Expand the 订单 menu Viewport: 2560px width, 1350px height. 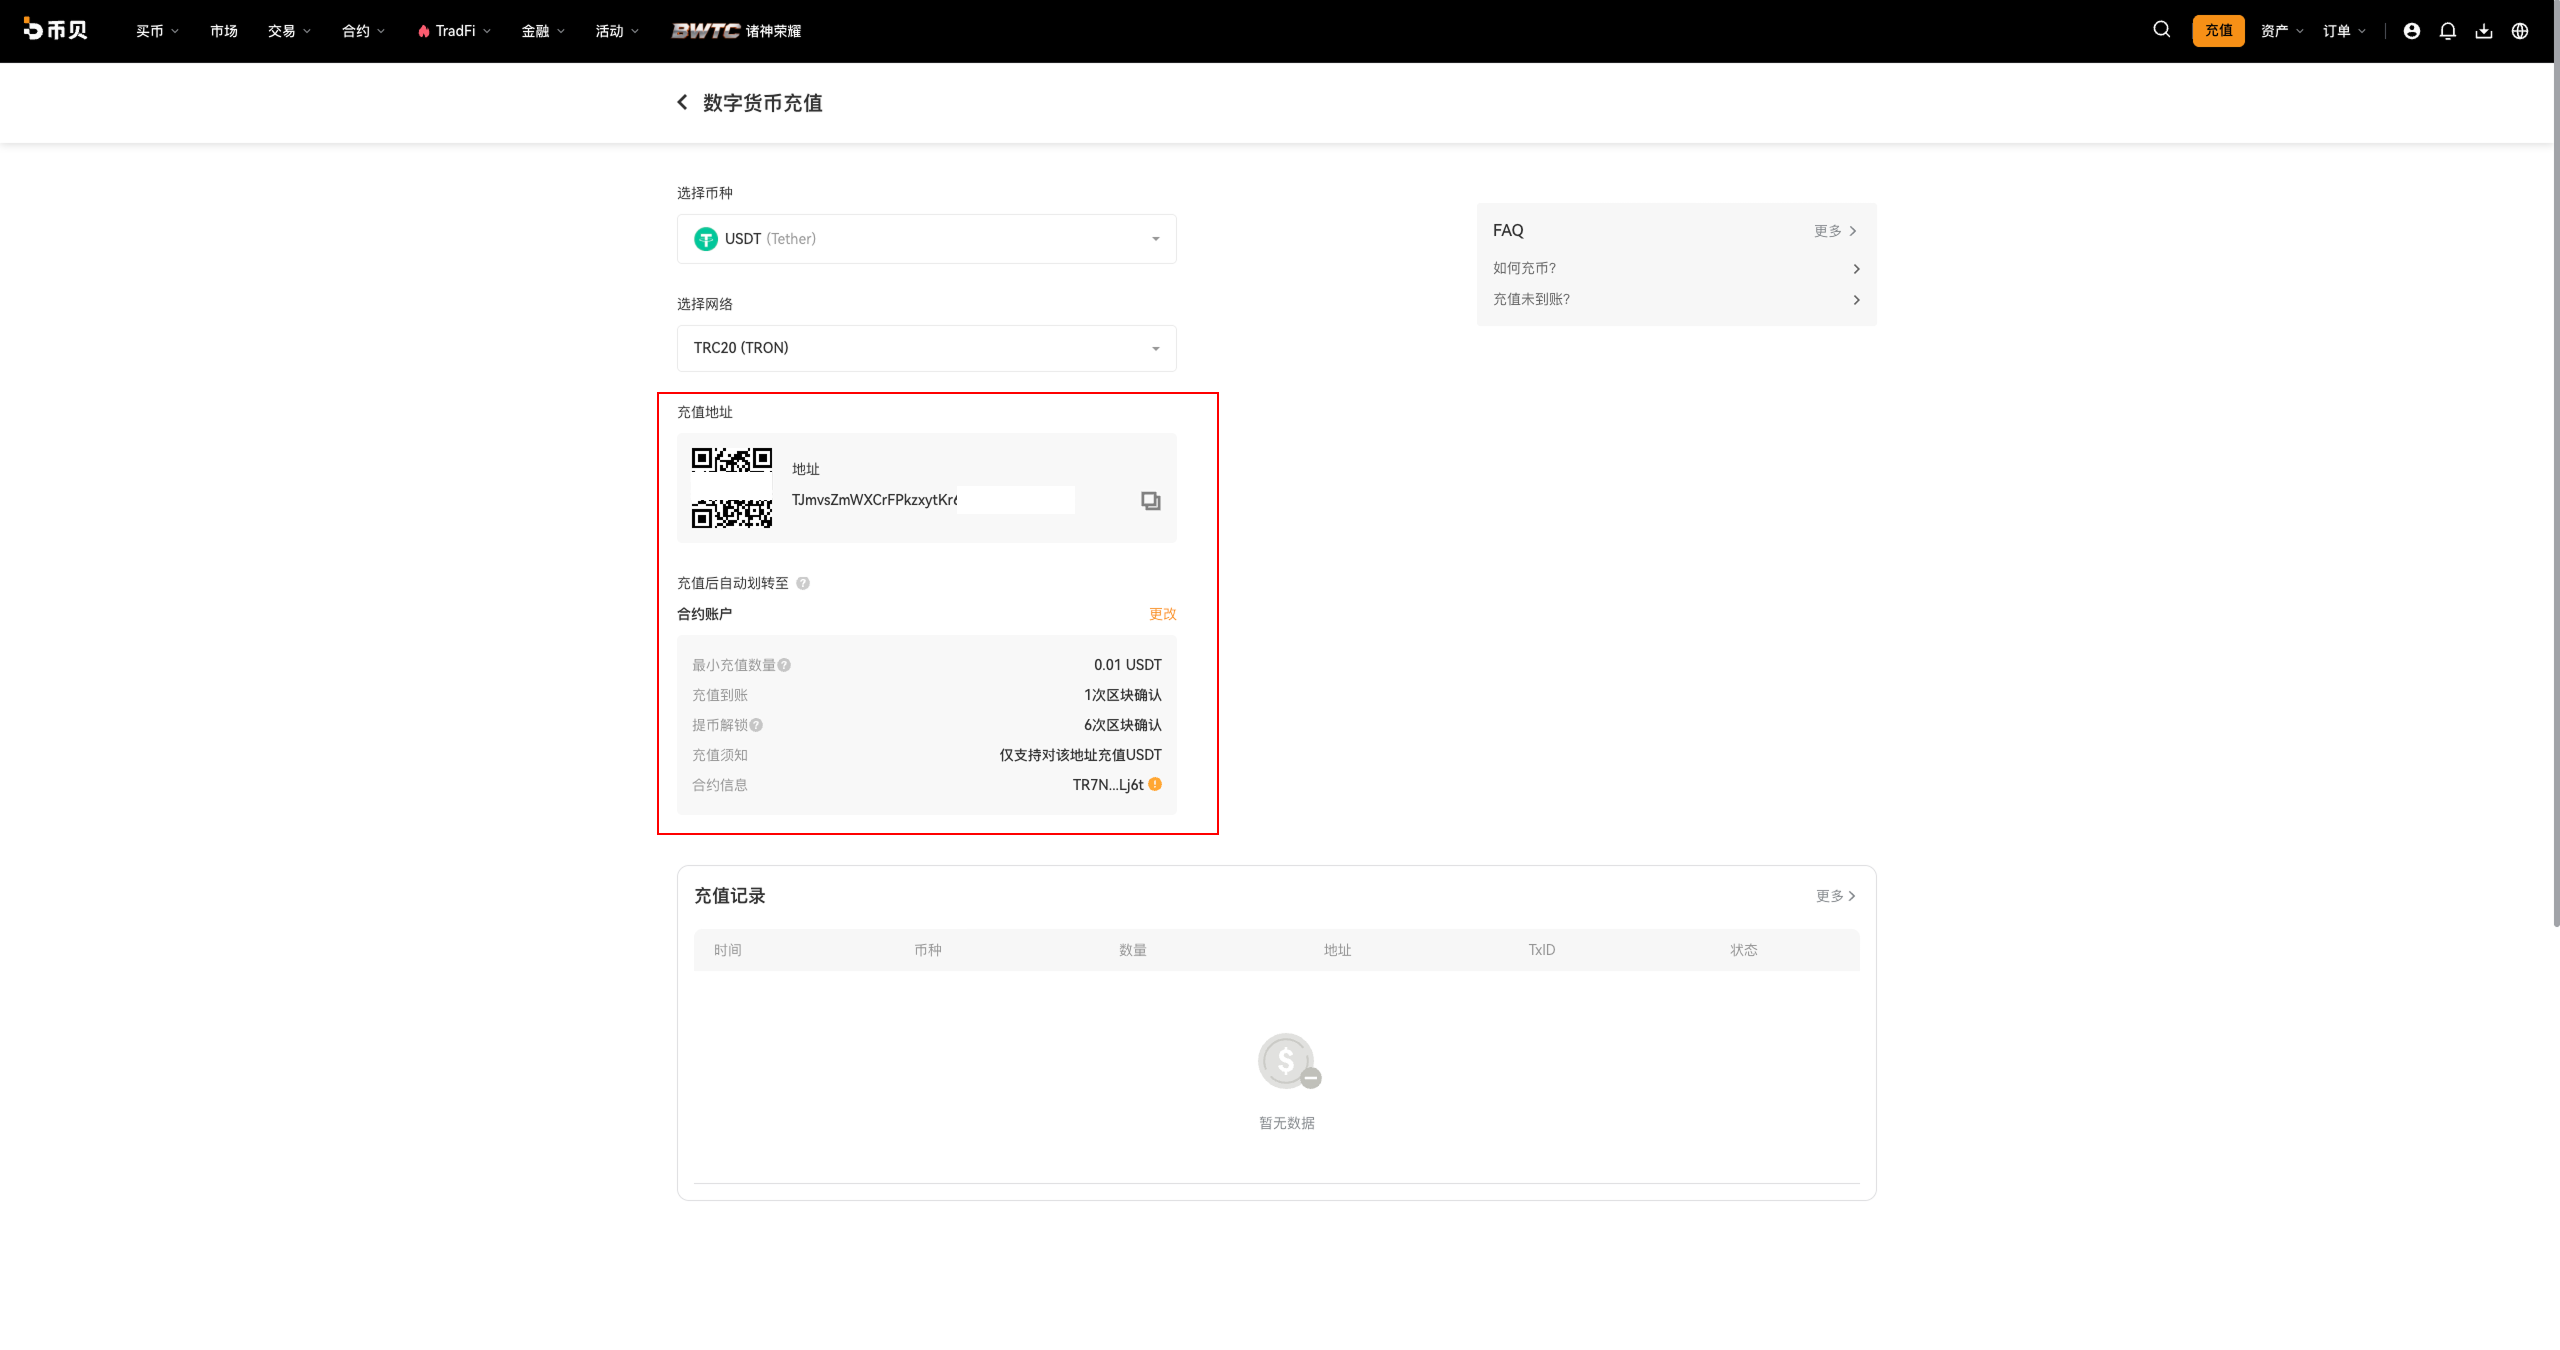[x=2344, y=31]
